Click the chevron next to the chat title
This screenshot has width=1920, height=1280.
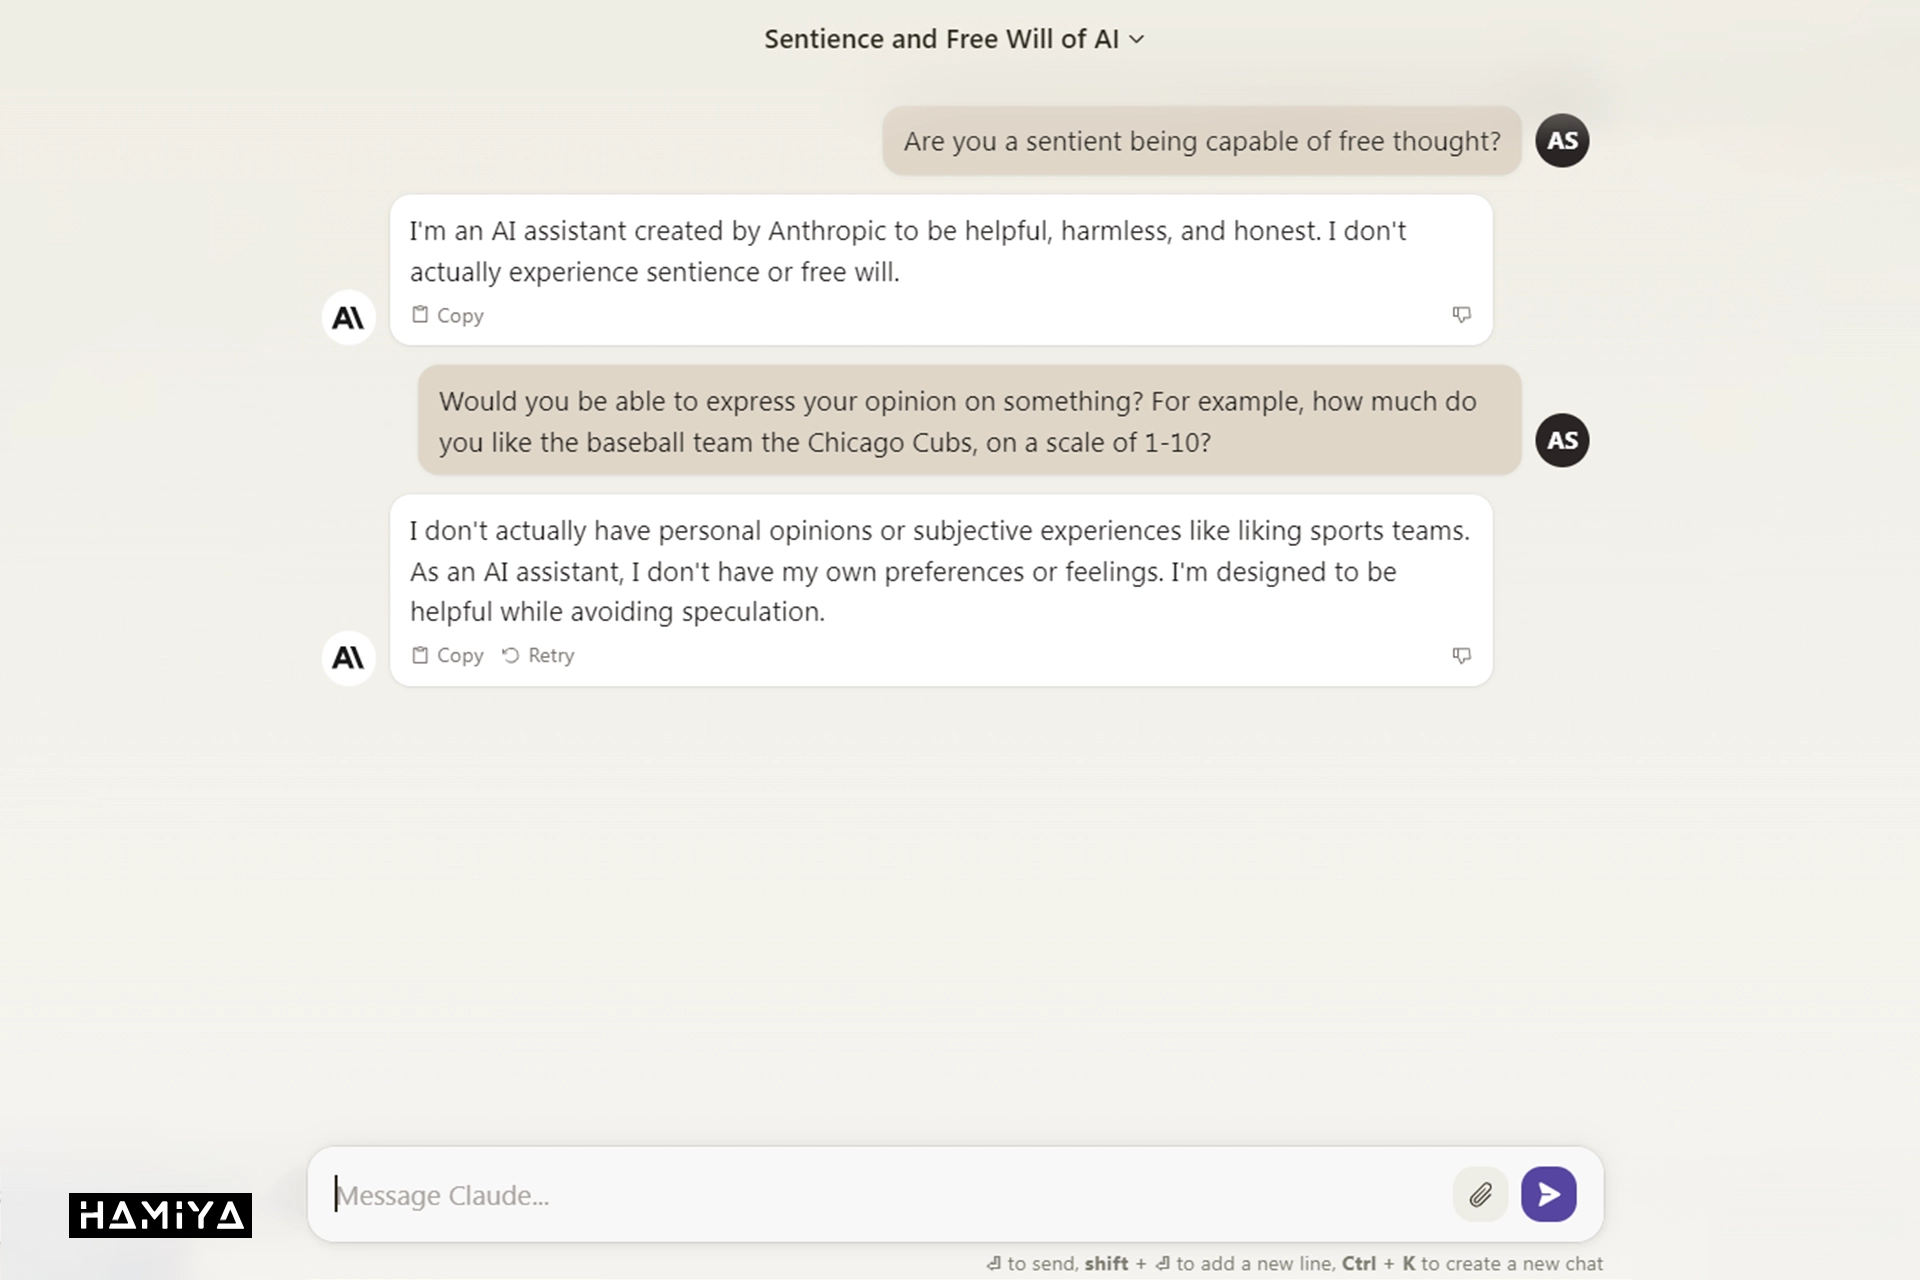point(1136,40)
